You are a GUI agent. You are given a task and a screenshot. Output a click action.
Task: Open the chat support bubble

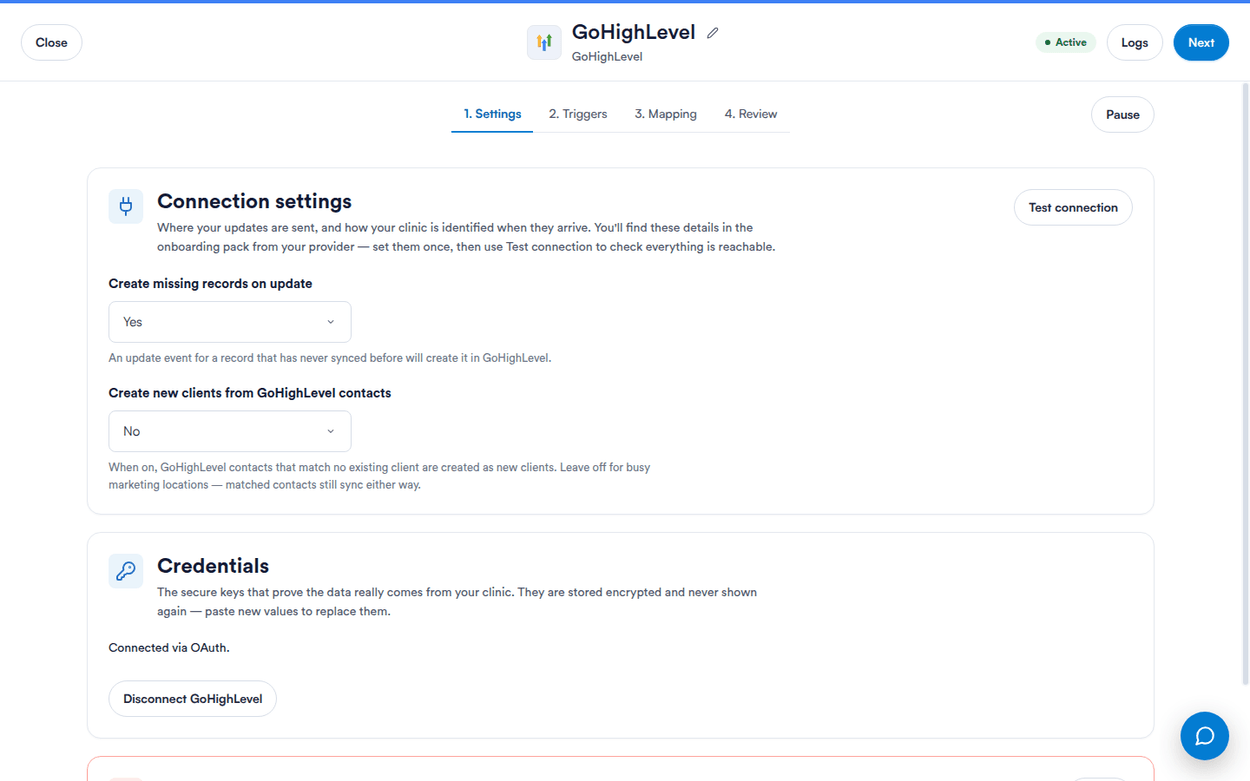1204,736
